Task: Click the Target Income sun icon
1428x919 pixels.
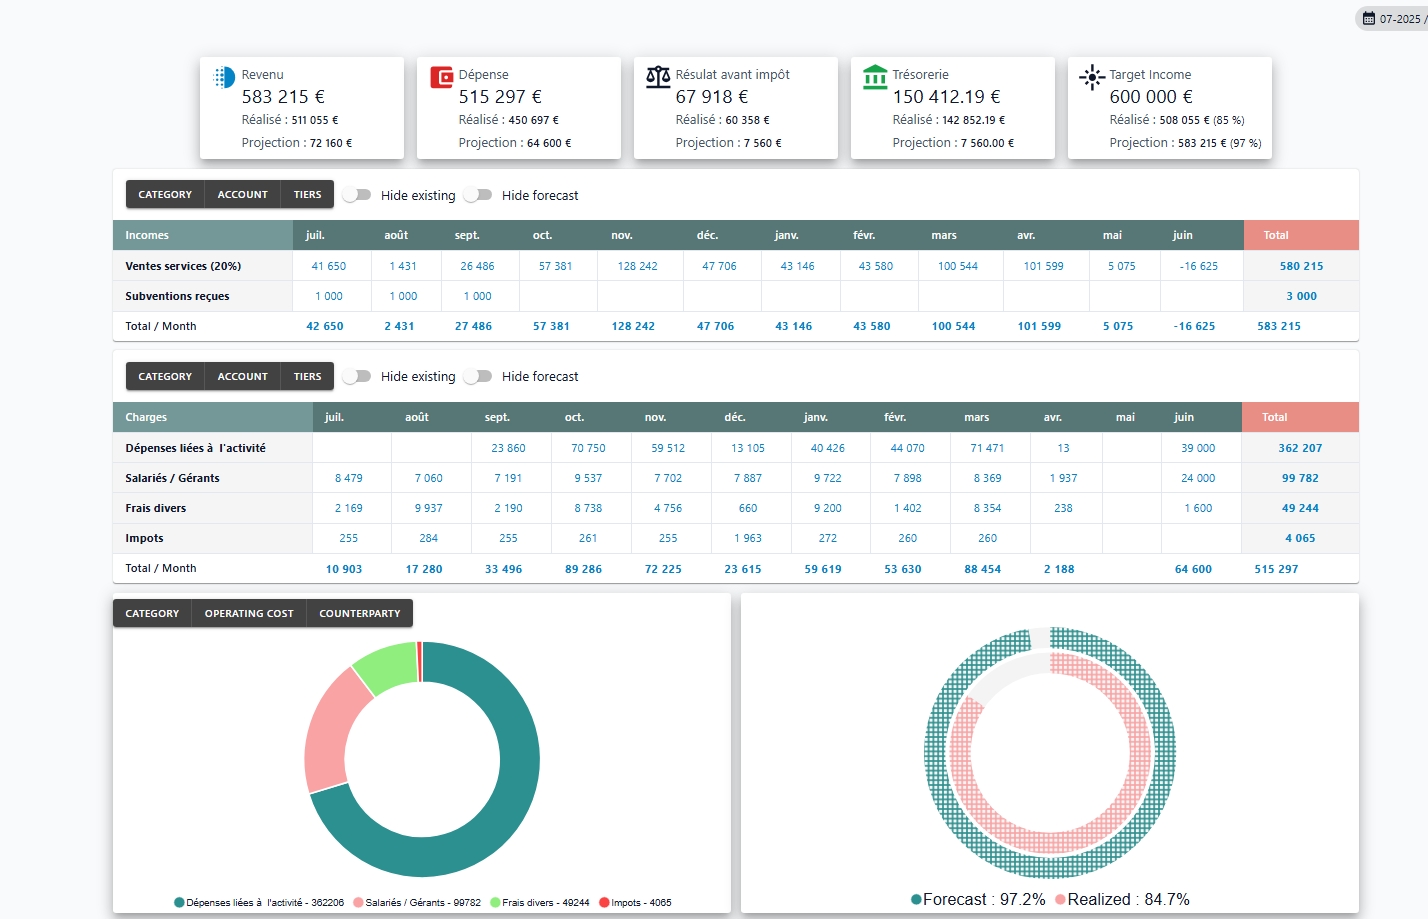Action: coord(1091,77)
